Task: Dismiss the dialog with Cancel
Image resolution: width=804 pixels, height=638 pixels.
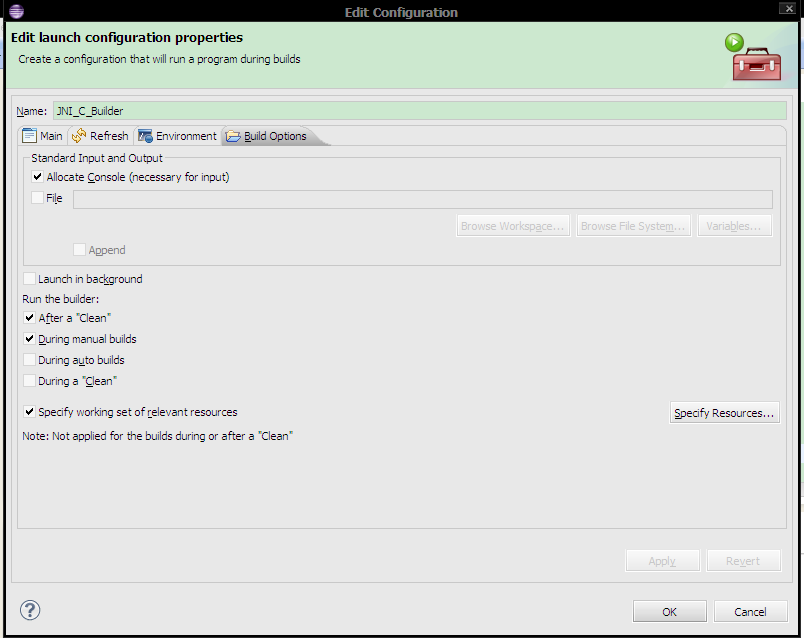Action: (750, 610)
